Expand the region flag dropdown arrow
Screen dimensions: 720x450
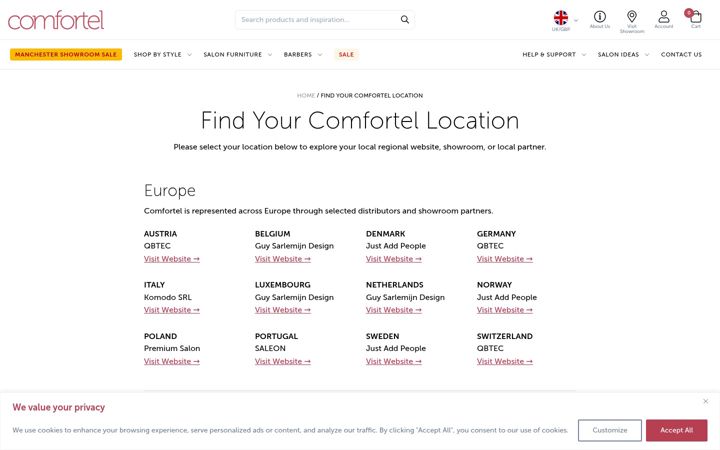tap(576, 20)
